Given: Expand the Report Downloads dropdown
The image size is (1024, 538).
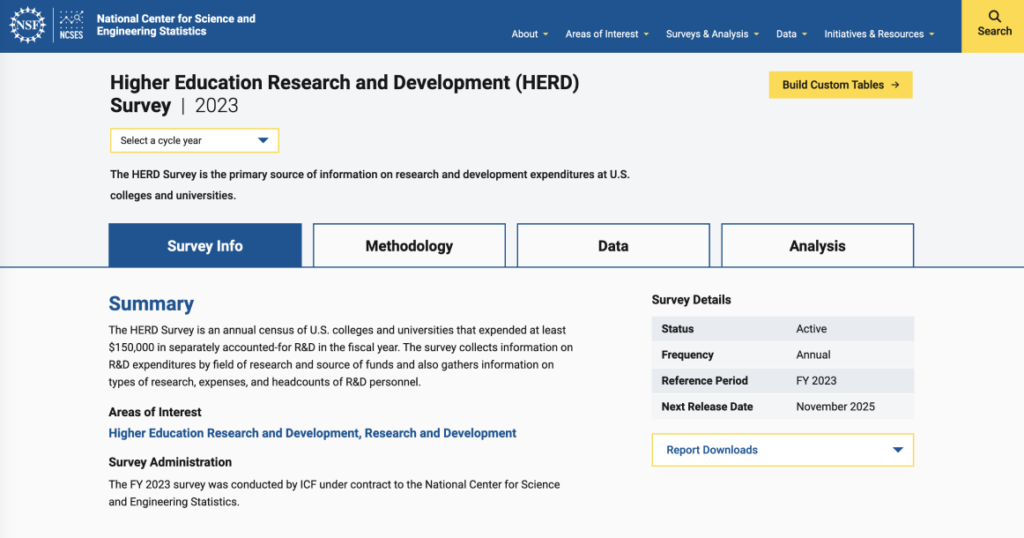Looking at the screenshot, I should coord(782,450).
